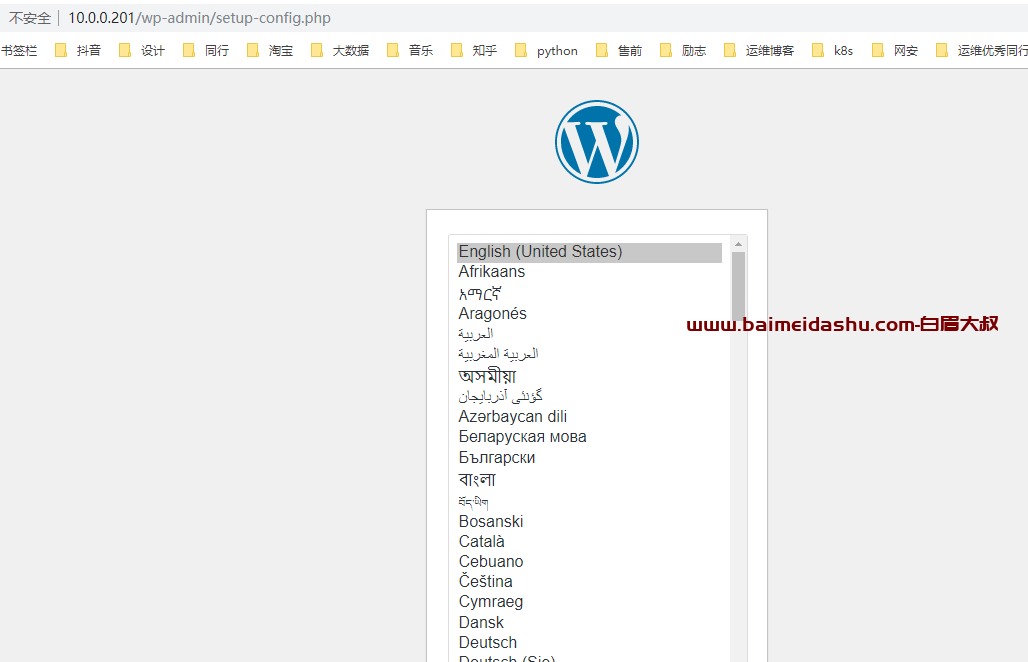Open the 大数据 bookmark folder
Image resolution: width=1028 pixels, height=662 pixels.
coord(340,50)
